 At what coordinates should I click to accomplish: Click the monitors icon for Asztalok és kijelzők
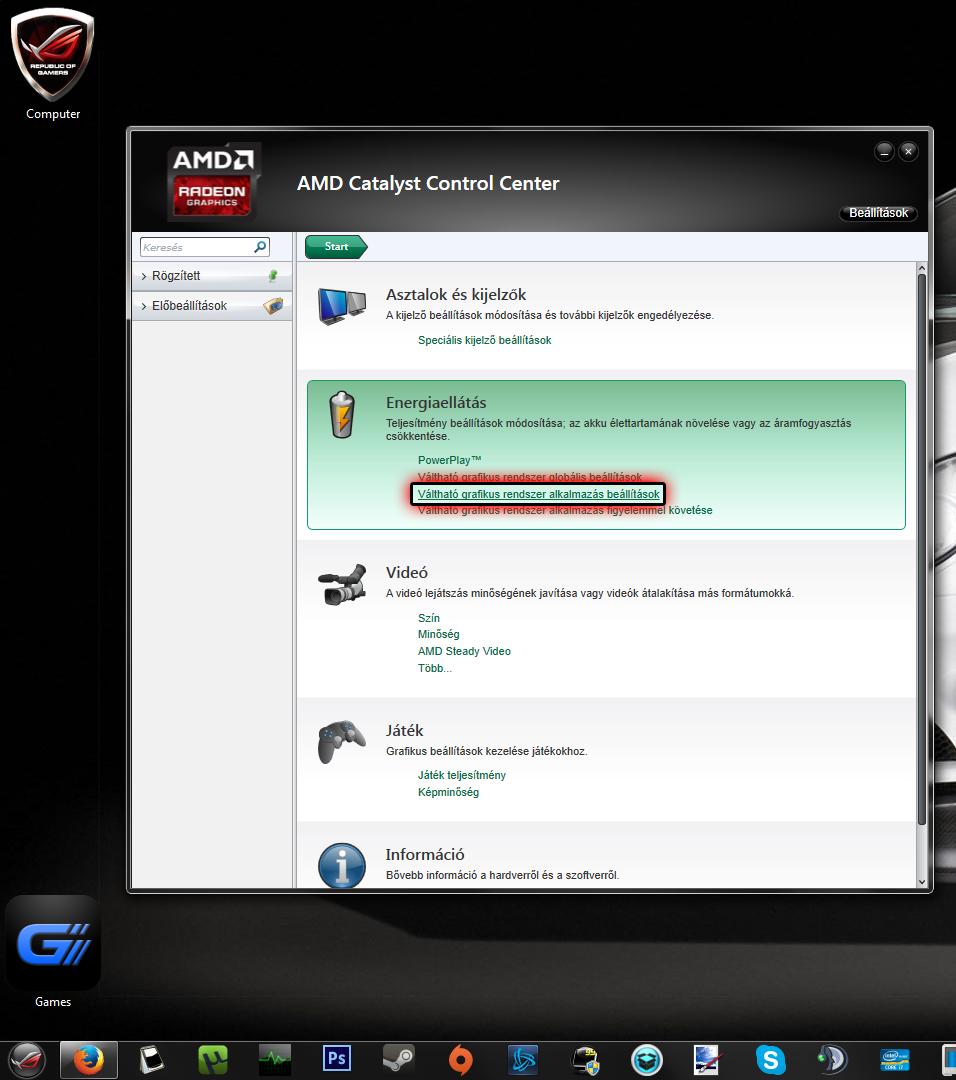(342, 306)
